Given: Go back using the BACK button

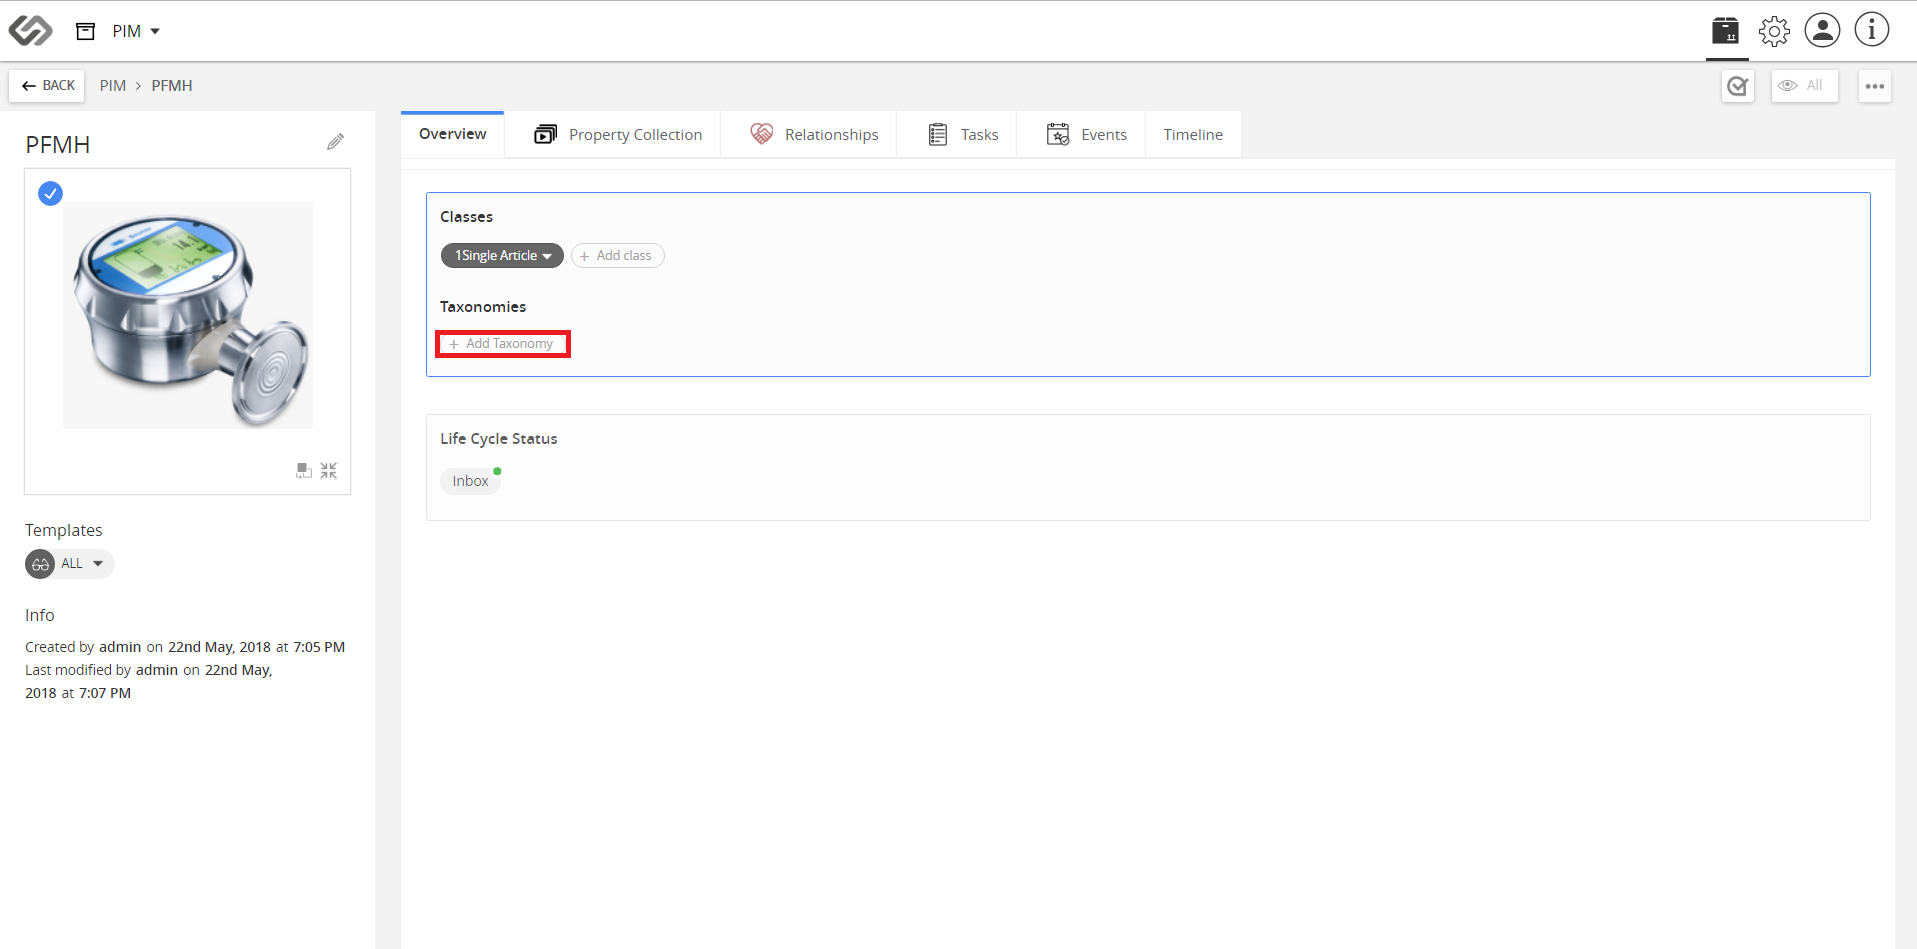Looking at the screenshot, I should point(48,86).
